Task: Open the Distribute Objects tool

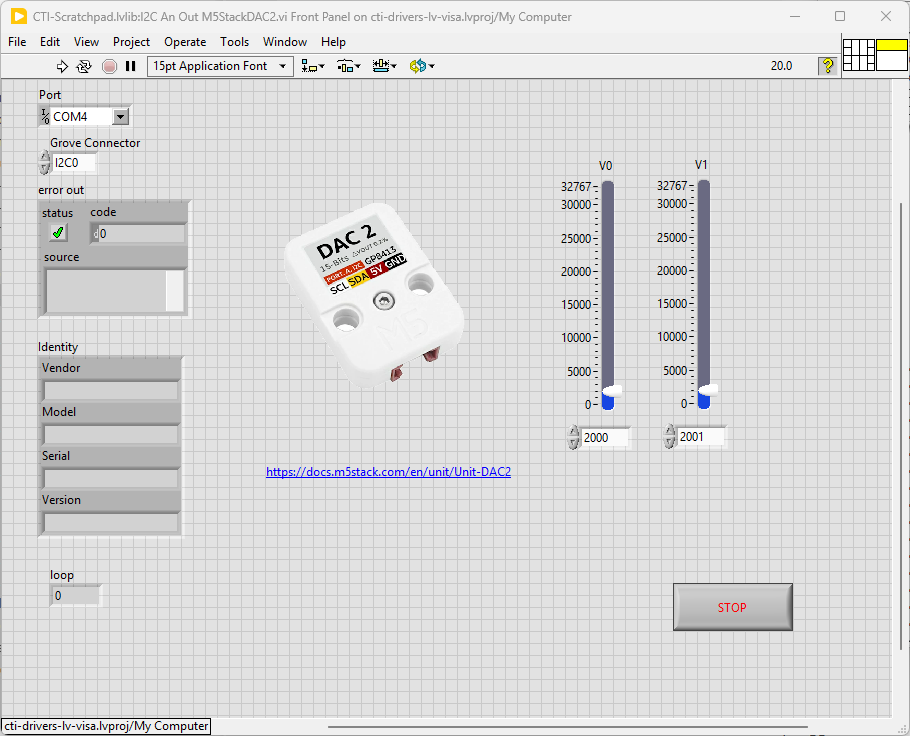Action: point(347,66)
